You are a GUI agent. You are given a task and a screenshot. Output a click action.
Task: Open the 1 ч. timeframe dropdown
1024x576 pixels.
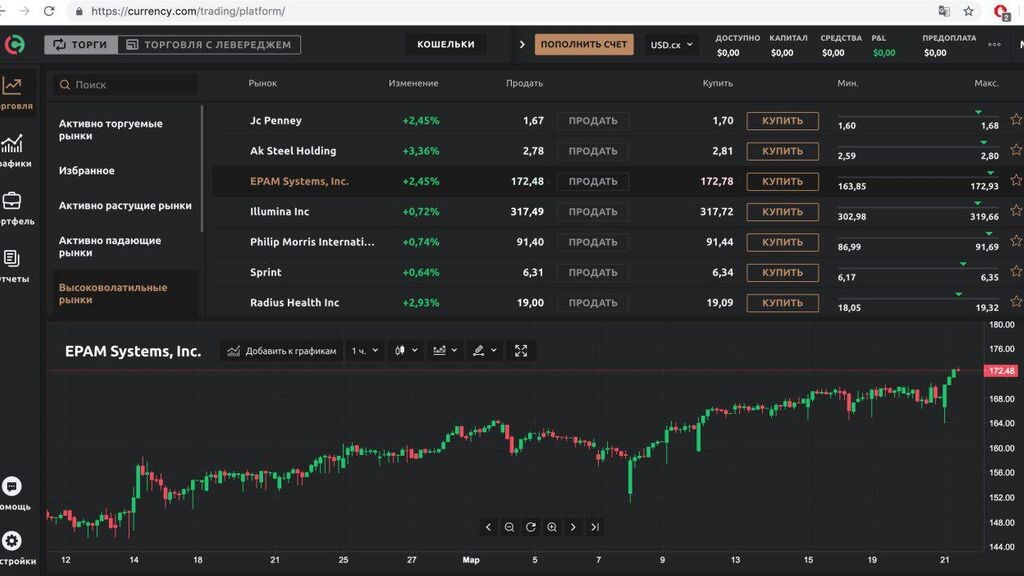(364, 351)
